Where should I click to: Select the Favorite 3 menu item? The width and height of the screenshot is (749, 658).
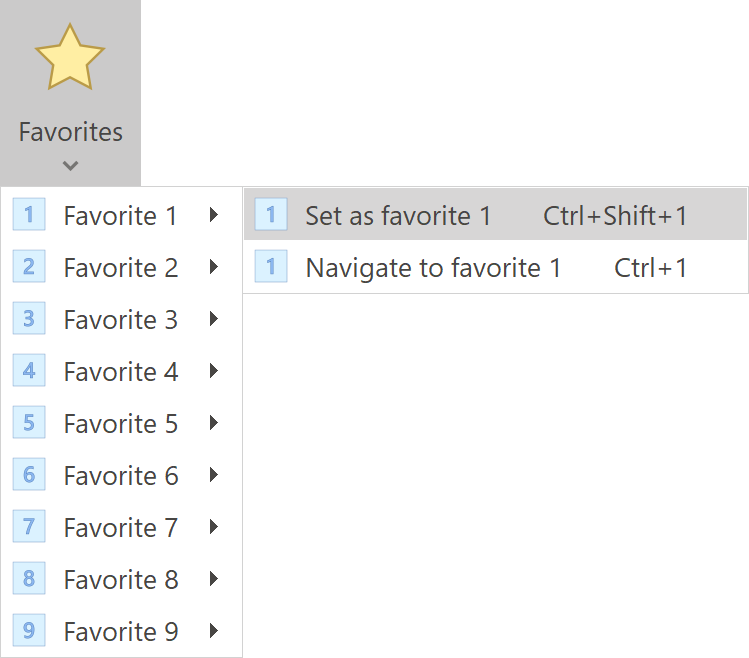(120, 319)
